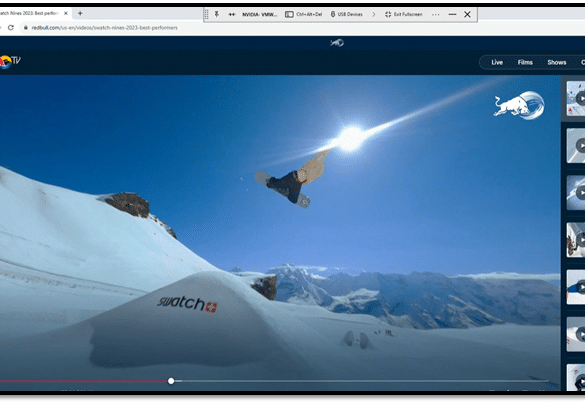
Task: Open the USB Devices menu
Action: click(347, 14)
